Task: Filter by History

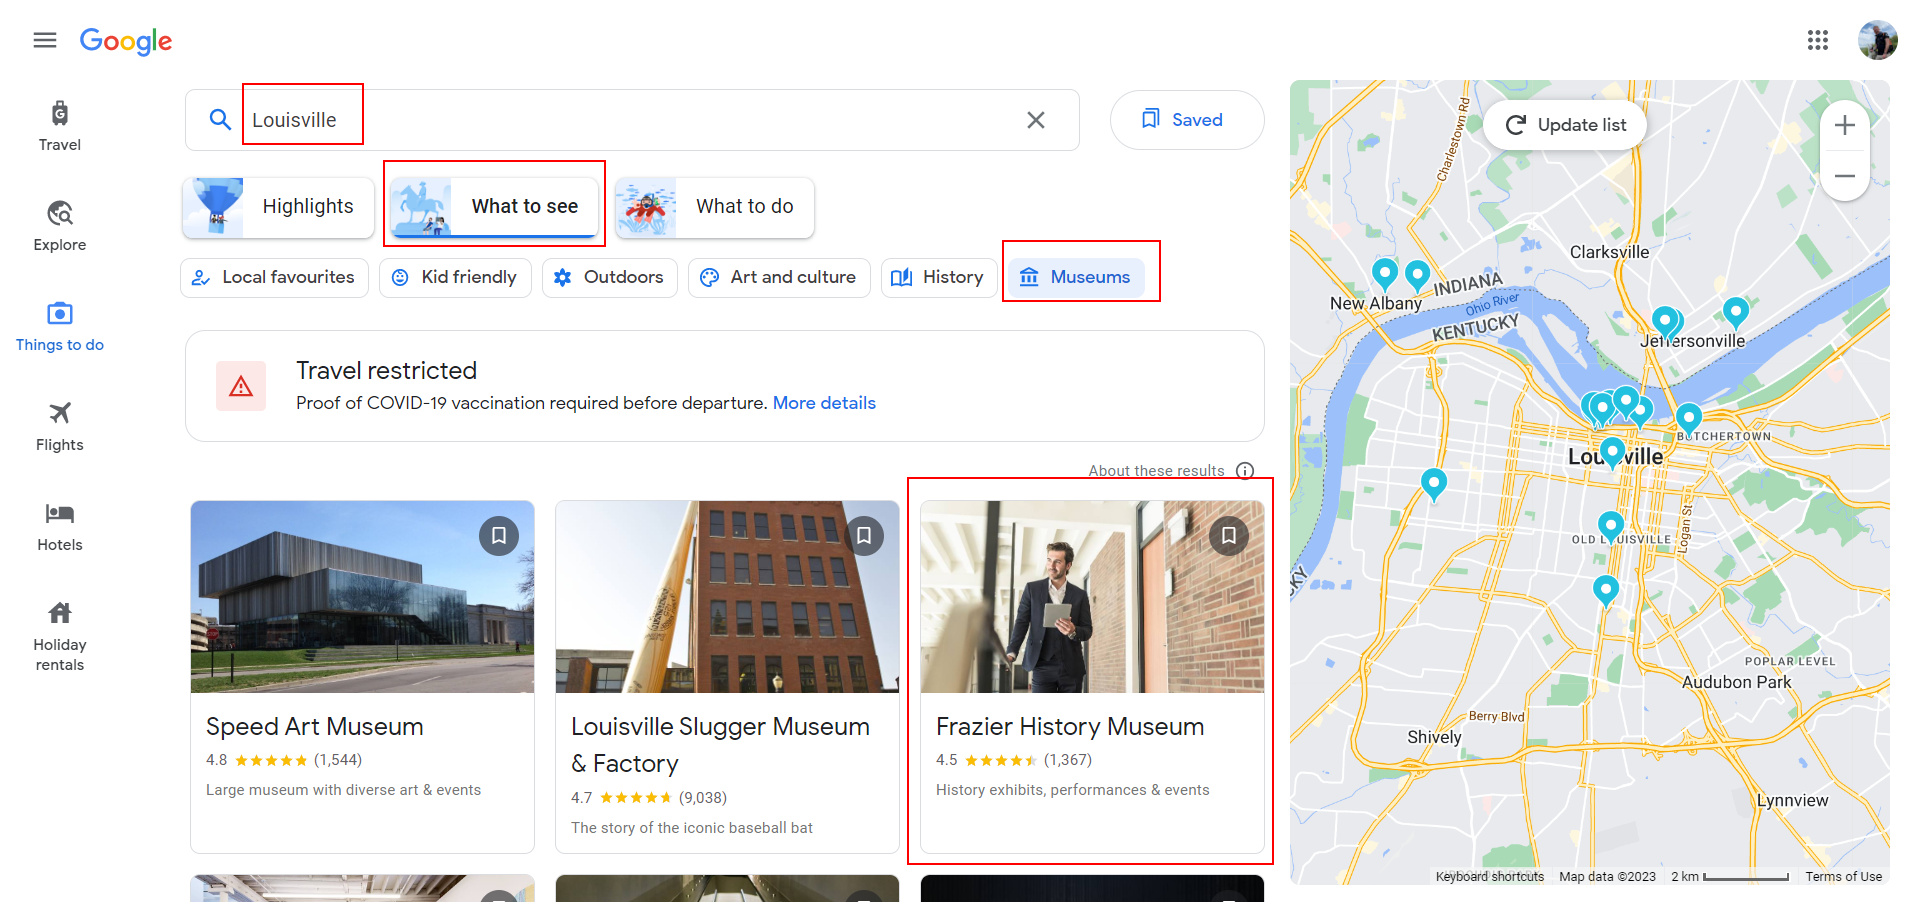Action: point(938,277)
